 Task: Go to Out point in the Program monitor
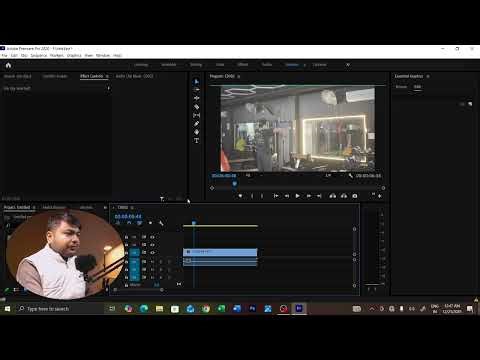coord(319,196)
